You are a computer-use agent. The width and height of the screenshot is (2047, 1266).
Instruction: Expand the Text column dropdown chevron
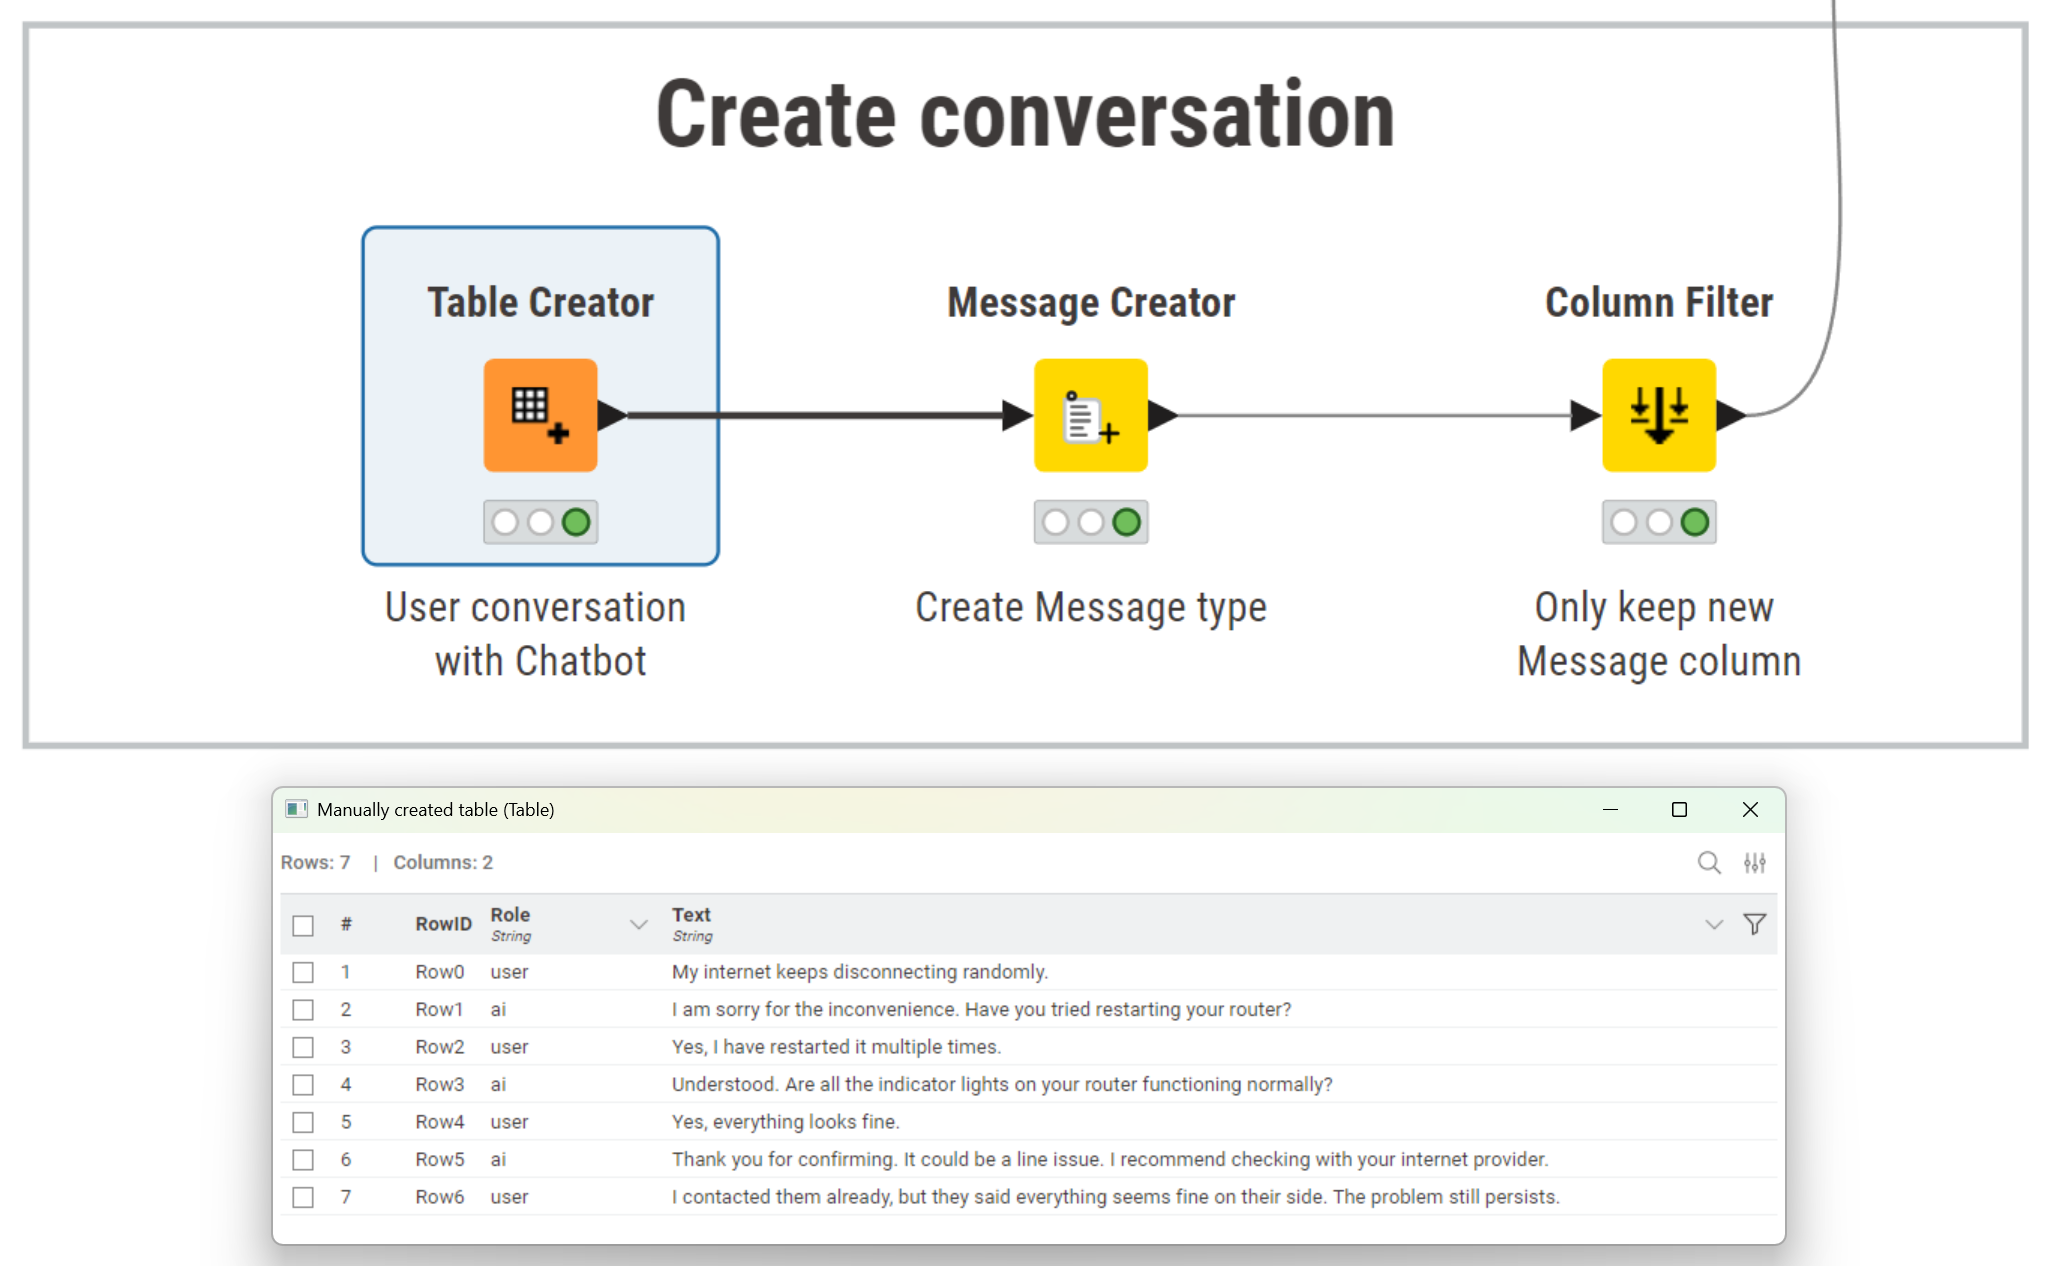1714,924
